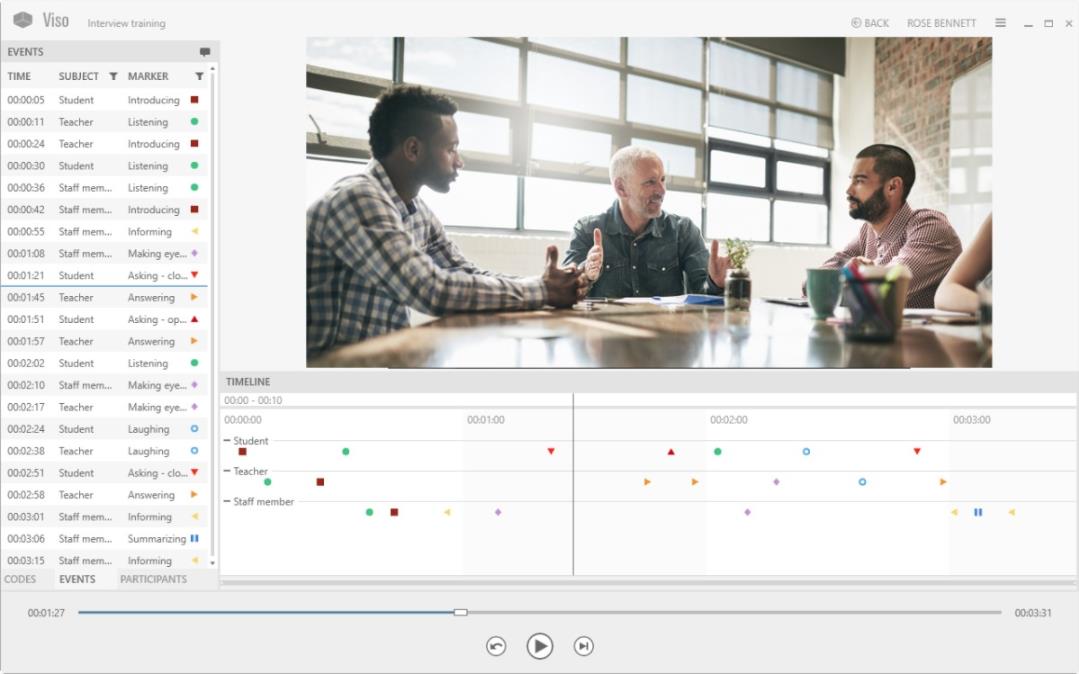1079x674 pixels.
Task: Select the 00:03:06 Summarizing event row
Action: pyautogui.click(x=104, y=538)
